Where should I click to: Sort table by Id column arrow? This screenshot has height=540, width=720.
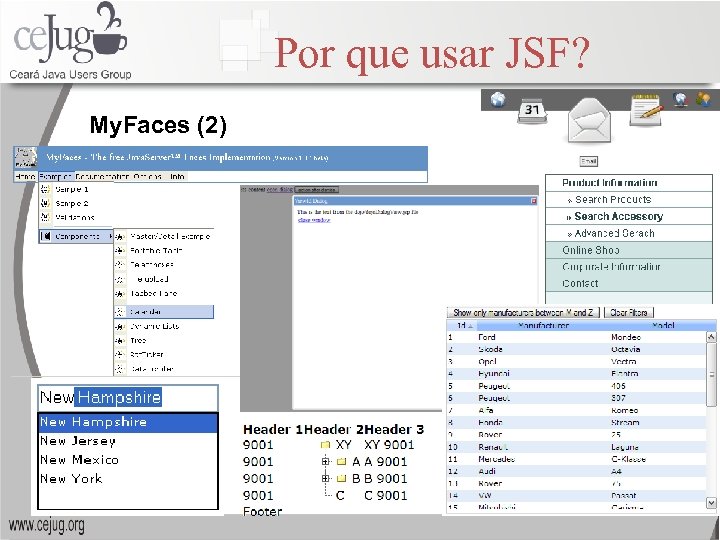[470, 326]
